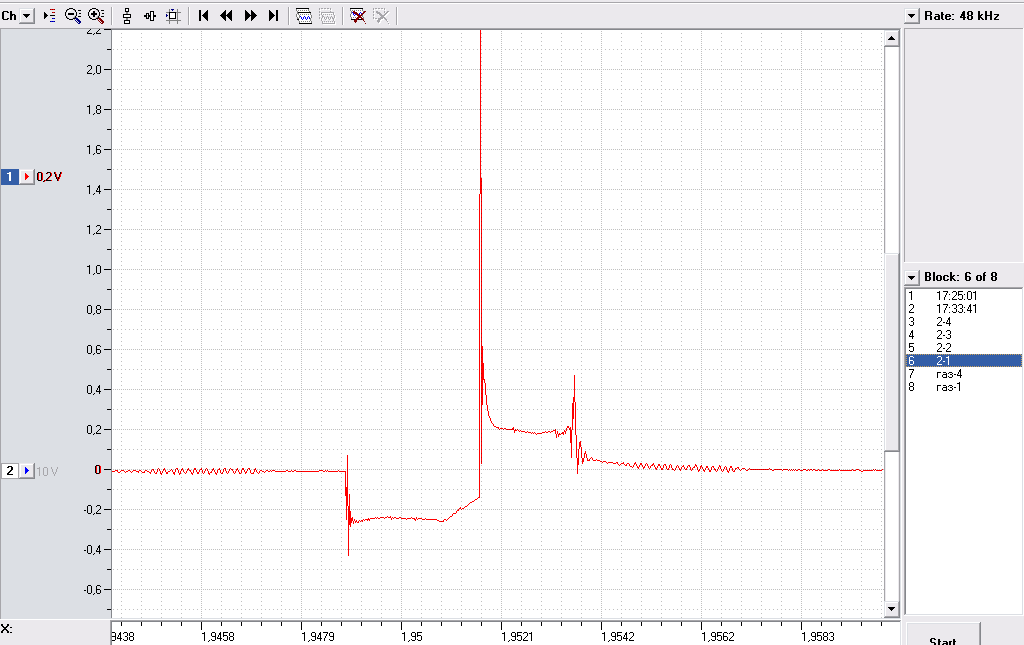Open the Ch dropdown
The height and width of the screenshot is (645, 1024).
(26, 16)
